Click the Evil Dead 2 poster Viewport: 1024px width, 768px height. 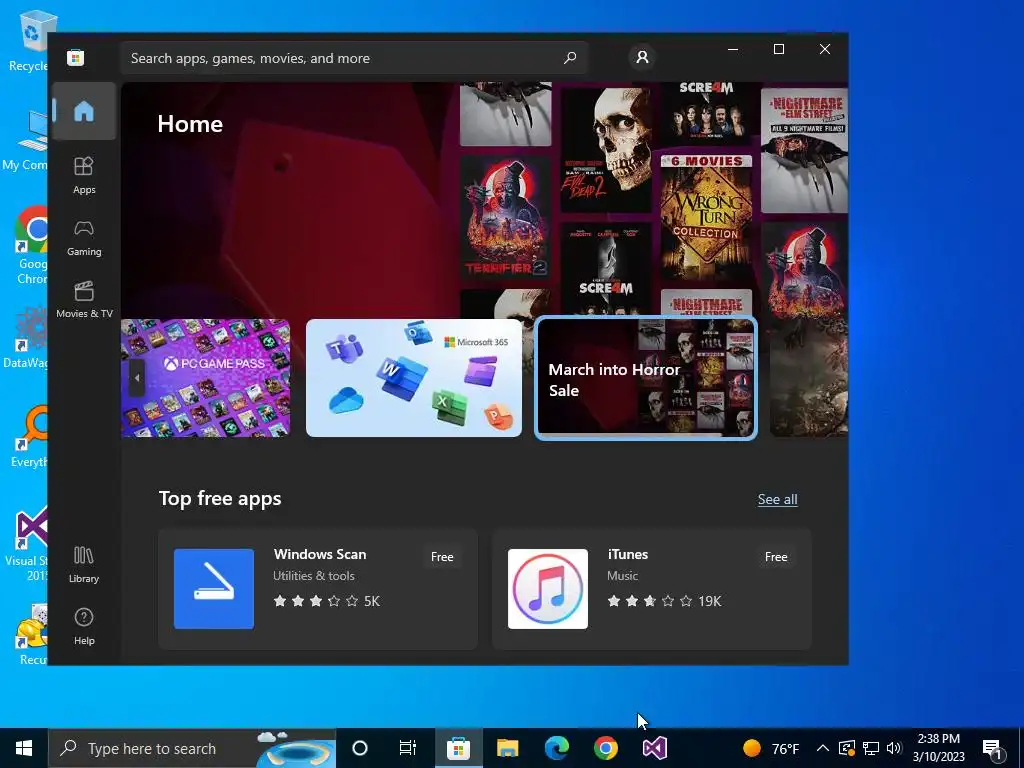606,150
